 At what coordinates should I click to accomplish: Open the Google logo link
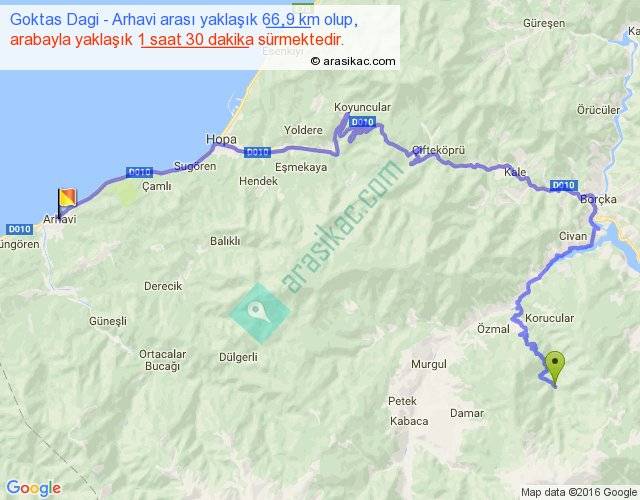(x=34, y=488)
